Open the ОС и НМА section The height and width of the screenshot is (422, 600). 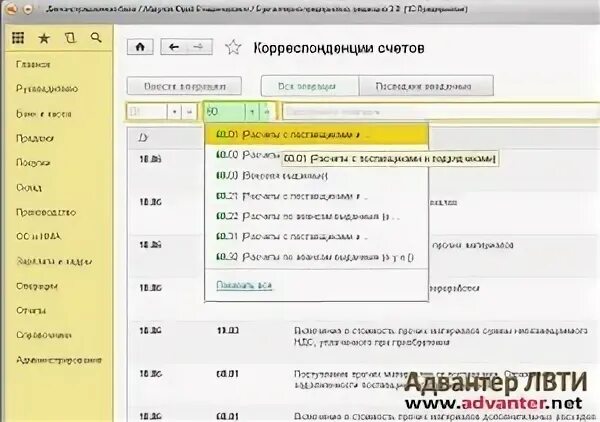coord(38,236)
